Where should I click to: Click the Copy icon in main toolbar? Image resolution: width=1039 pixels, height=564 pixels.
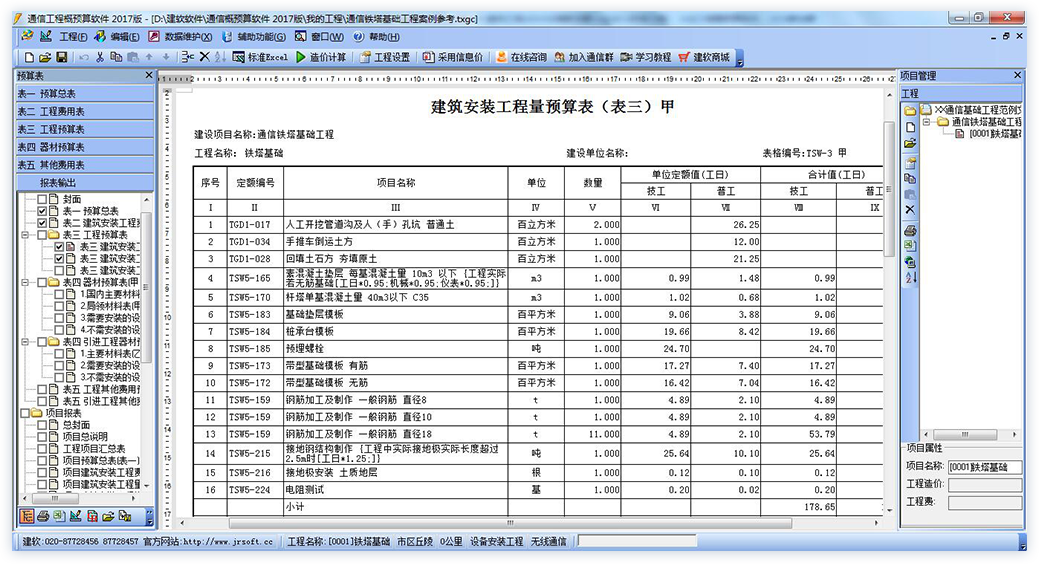[x=116, y=58]
